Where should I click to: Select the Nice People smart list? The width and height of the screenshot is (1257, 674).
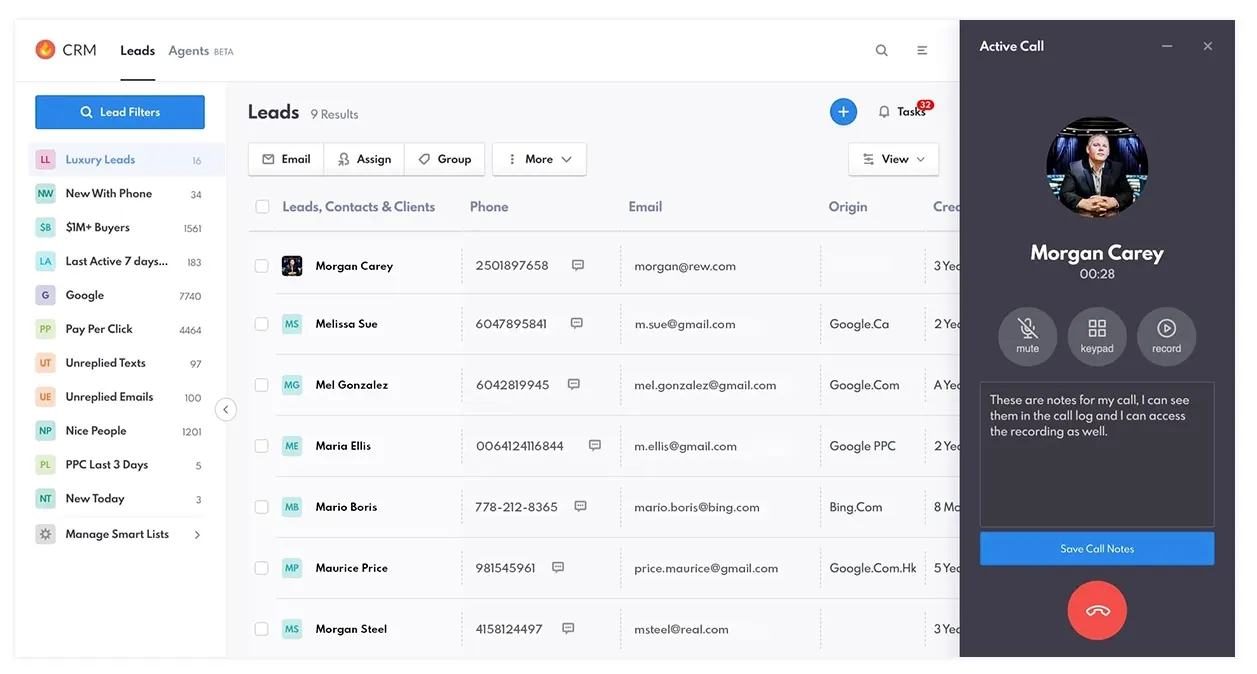(127, 431)
